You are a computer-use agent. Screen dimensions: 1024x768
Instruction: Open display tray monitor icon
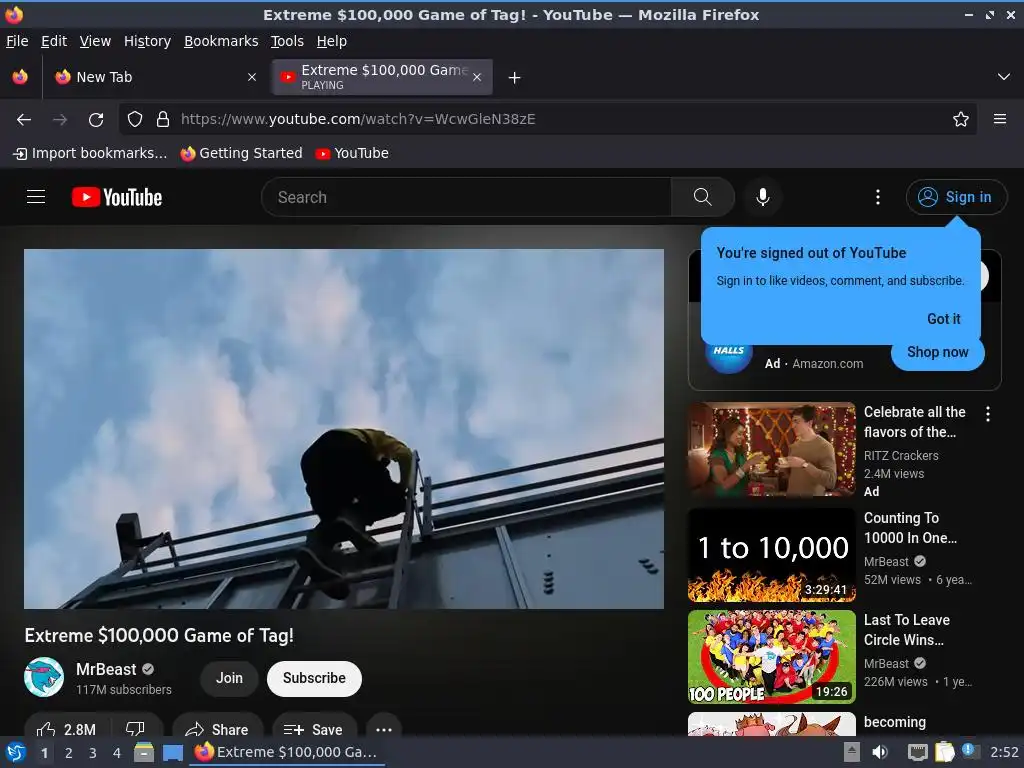[918, 752]
